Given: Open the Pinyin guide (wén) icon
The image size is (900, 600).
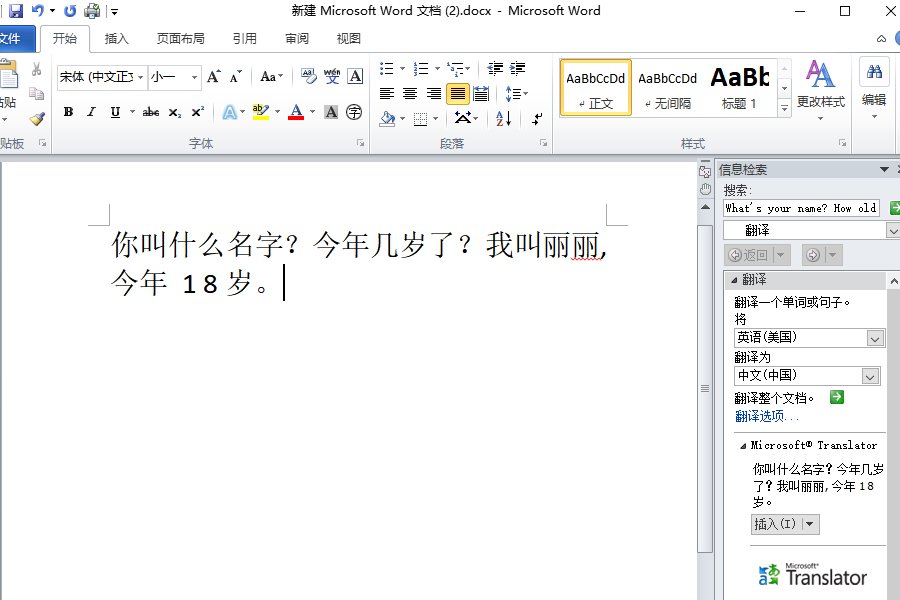Looking at the screenshot, I should 331,76.
